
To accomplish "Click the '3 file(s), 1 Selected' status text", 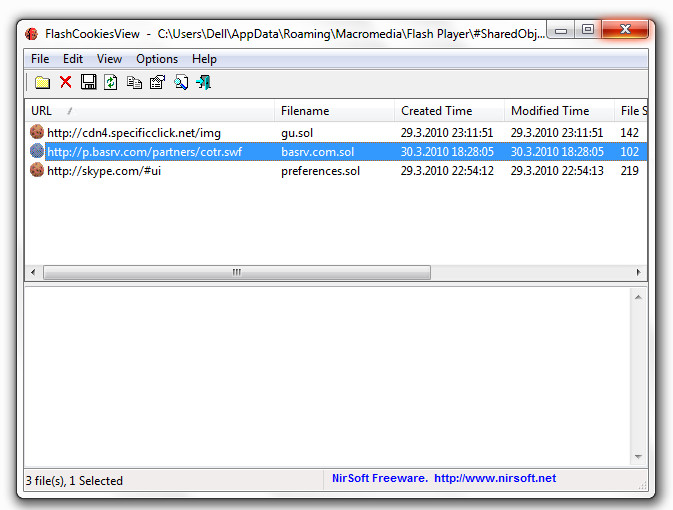I will pos(74,481).
